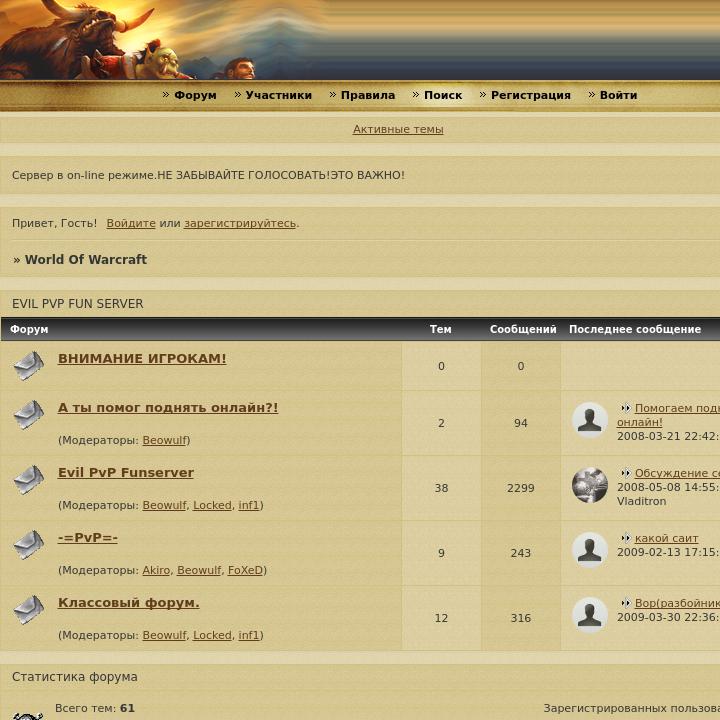Screen dimensions: 720x720
Task: Follow the Войдите link in greeting
Action: click(131, 223)
